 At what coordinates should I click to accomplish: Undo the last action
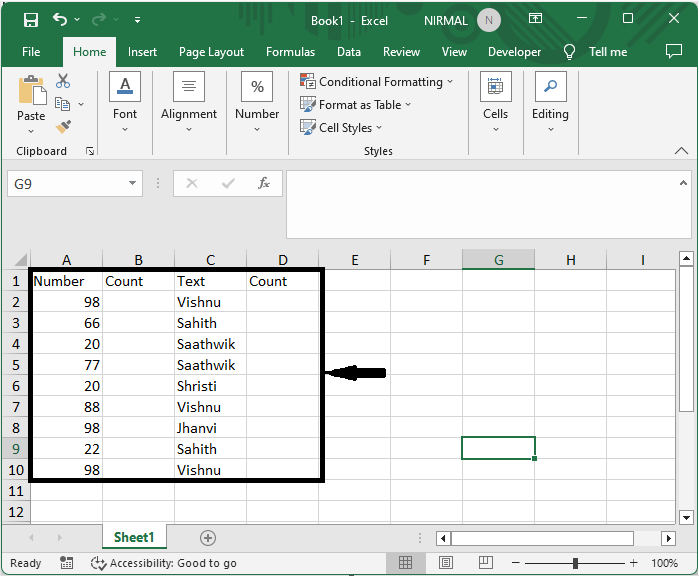coord(60,20)
